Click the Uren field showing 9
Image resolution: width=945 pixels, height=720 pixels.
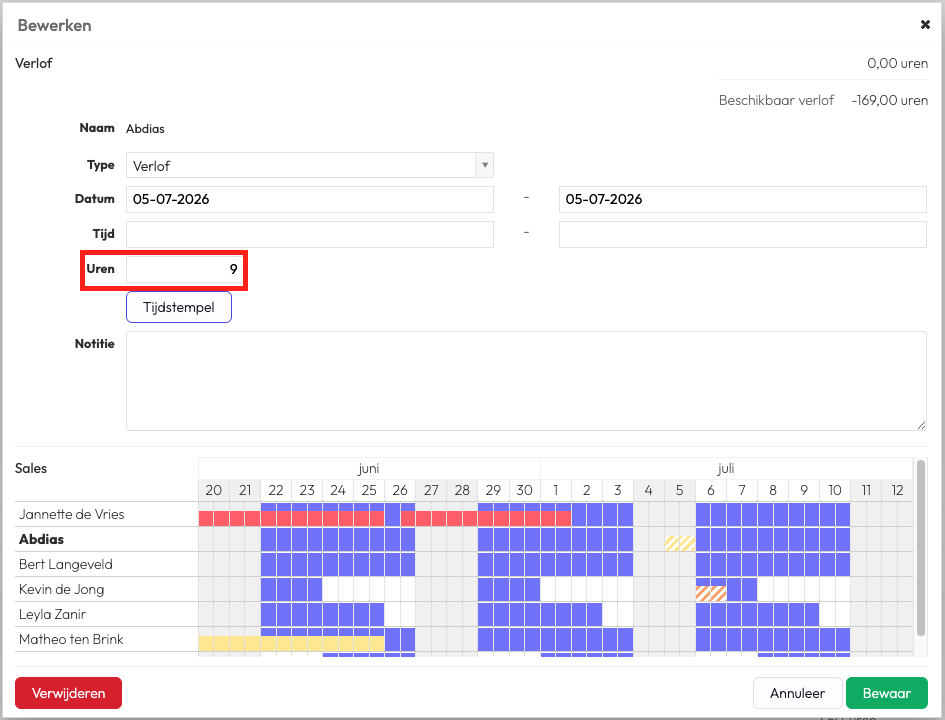[184, 269]
